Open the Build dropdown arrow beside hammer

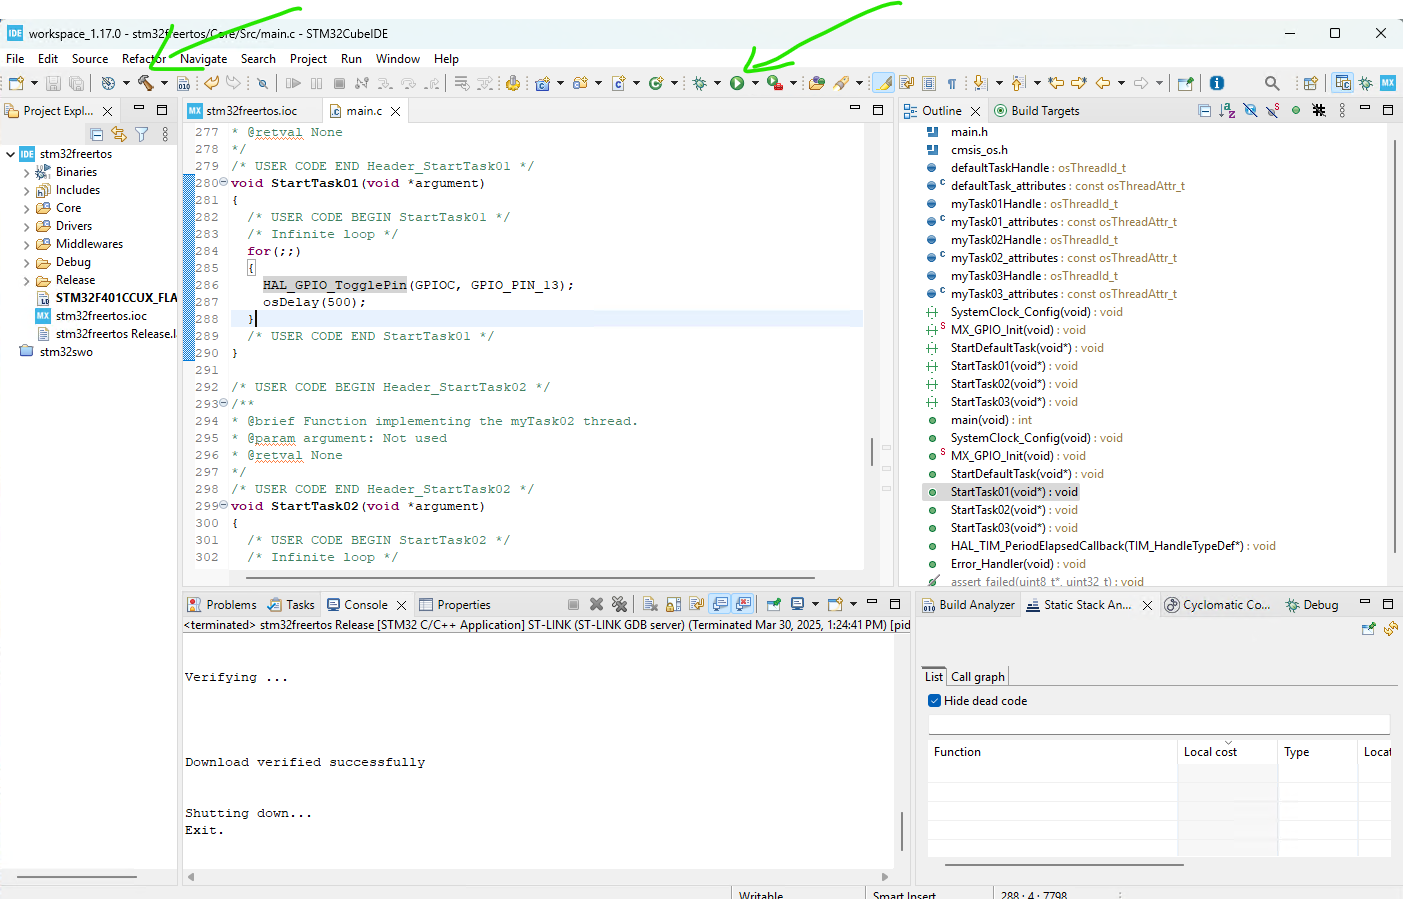pos(164,83)
